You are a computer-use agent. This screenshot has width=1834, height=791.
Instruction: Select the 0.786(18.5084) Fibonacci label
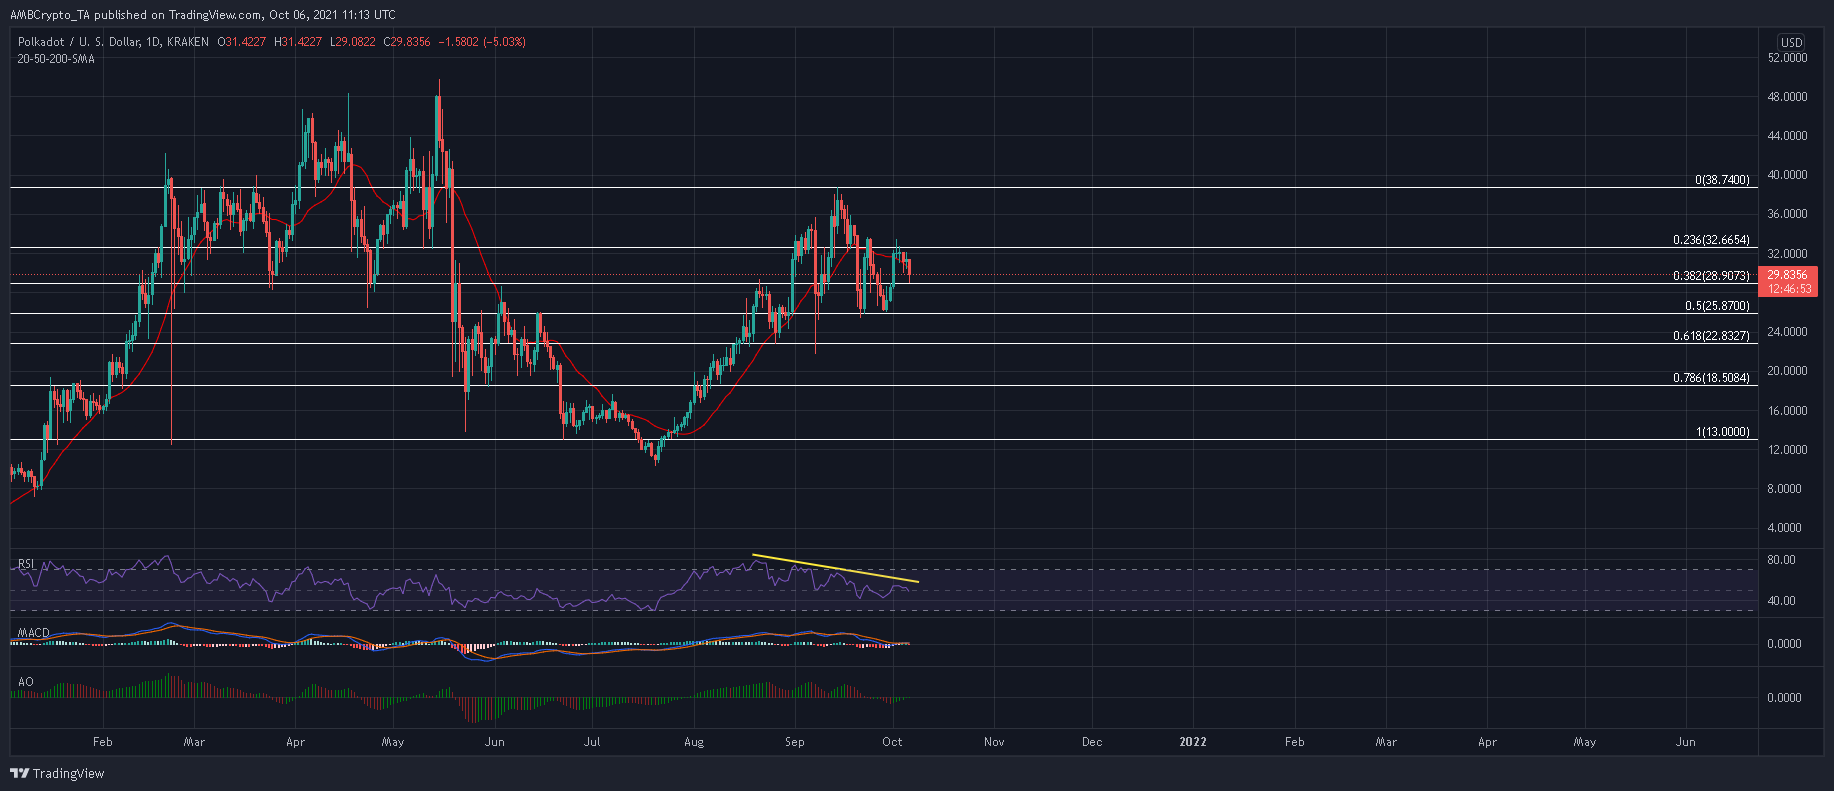tap(1712, 378)
